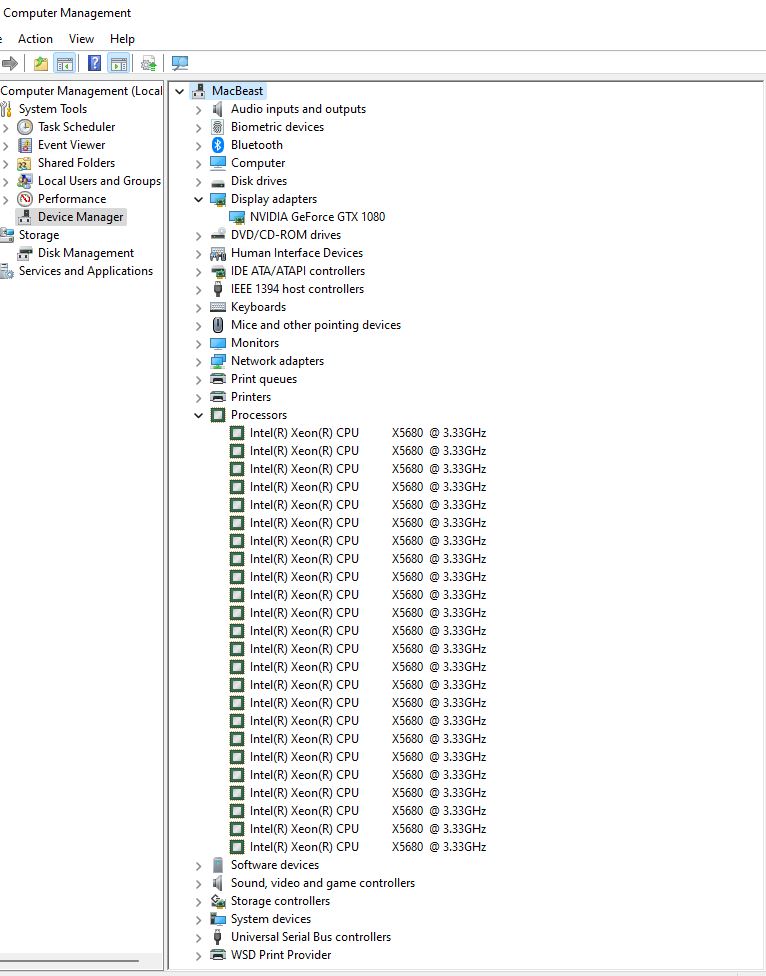
Task: Collapse the MacBeast computer node
Action: pyautogui.click(x=179, y=92)
